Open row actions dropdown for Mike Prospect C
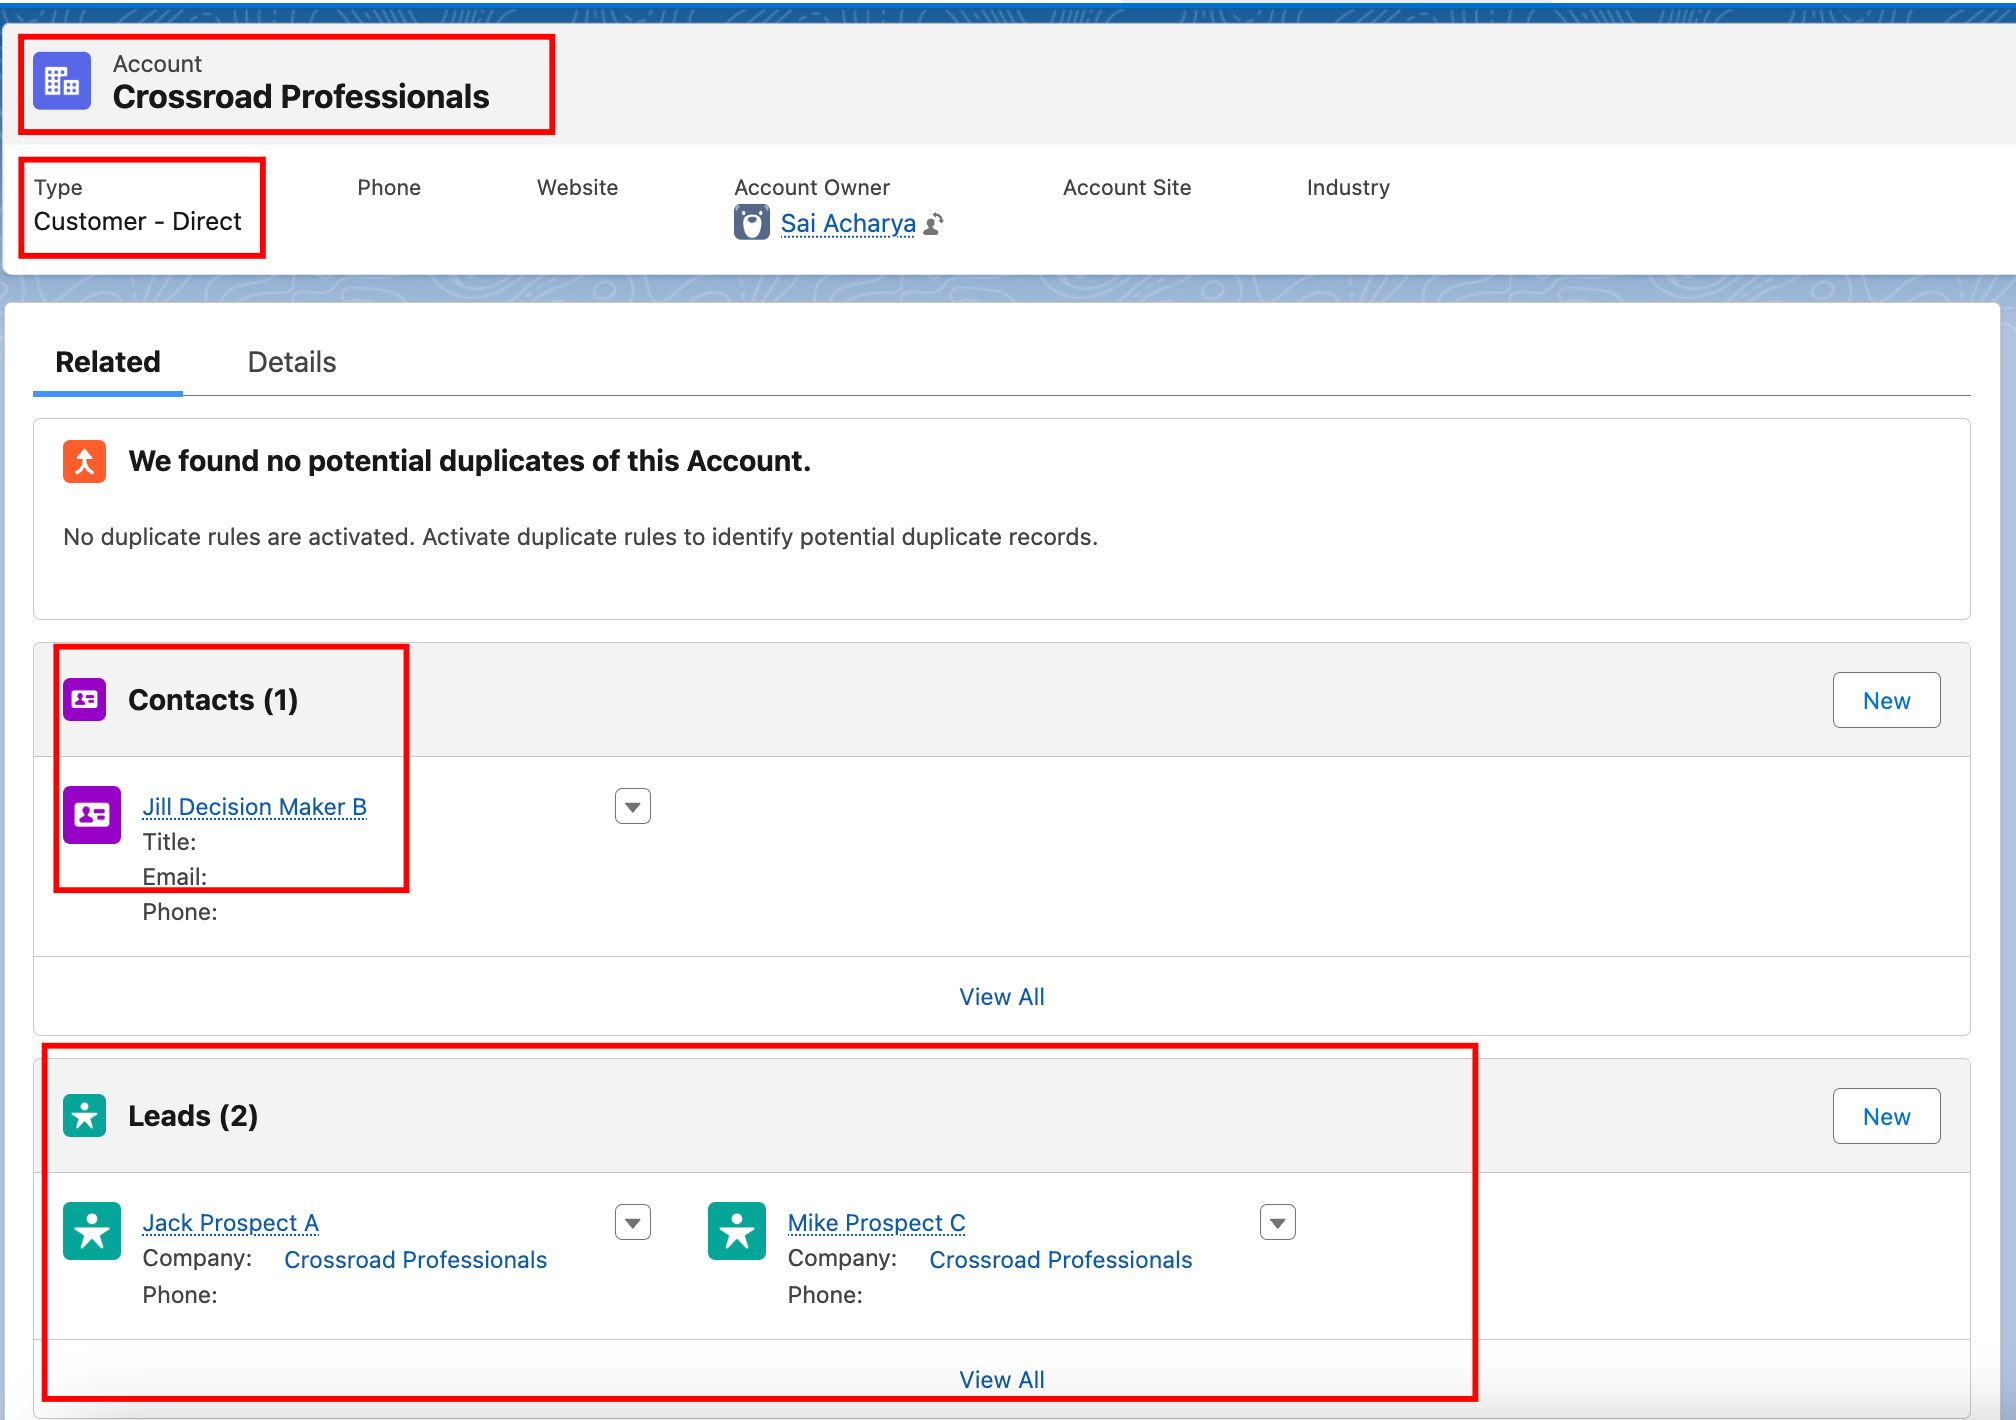The height and width of the screenshot is (1420, 2016). (1278, 1223)
